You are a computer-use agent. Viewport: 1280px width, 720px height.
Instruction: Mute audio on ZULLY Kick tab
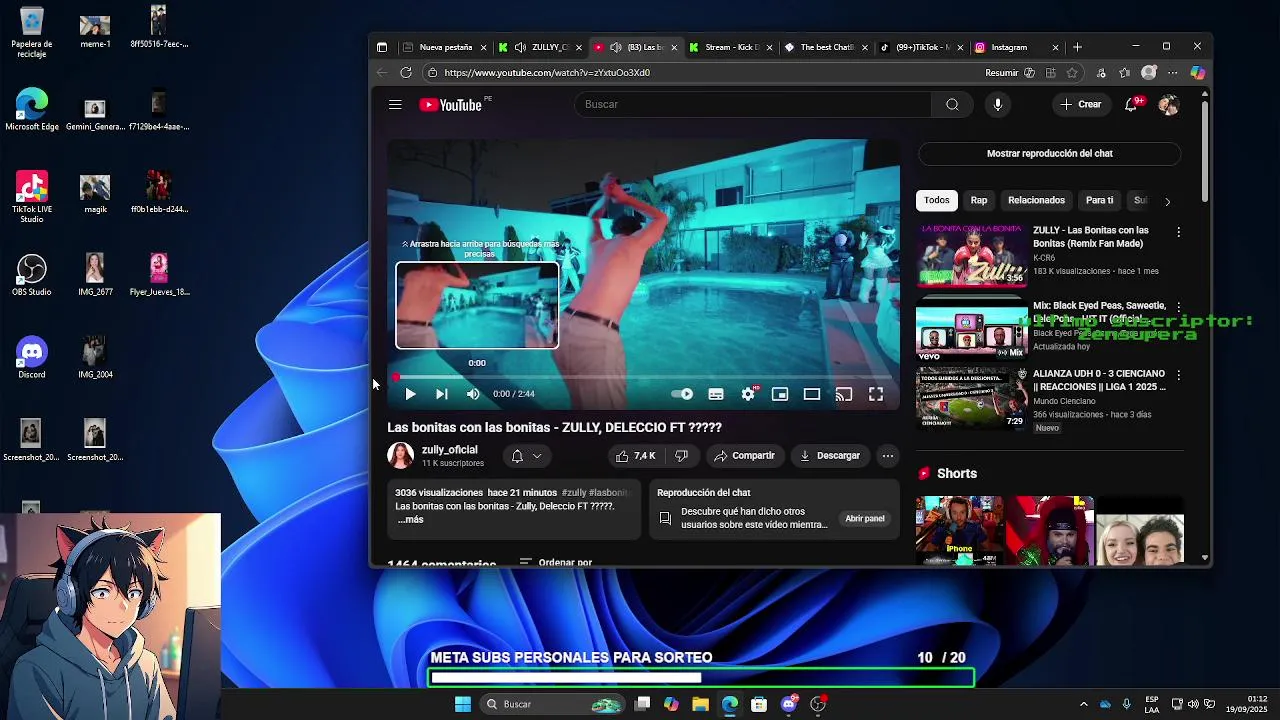[x=520, y=47]
